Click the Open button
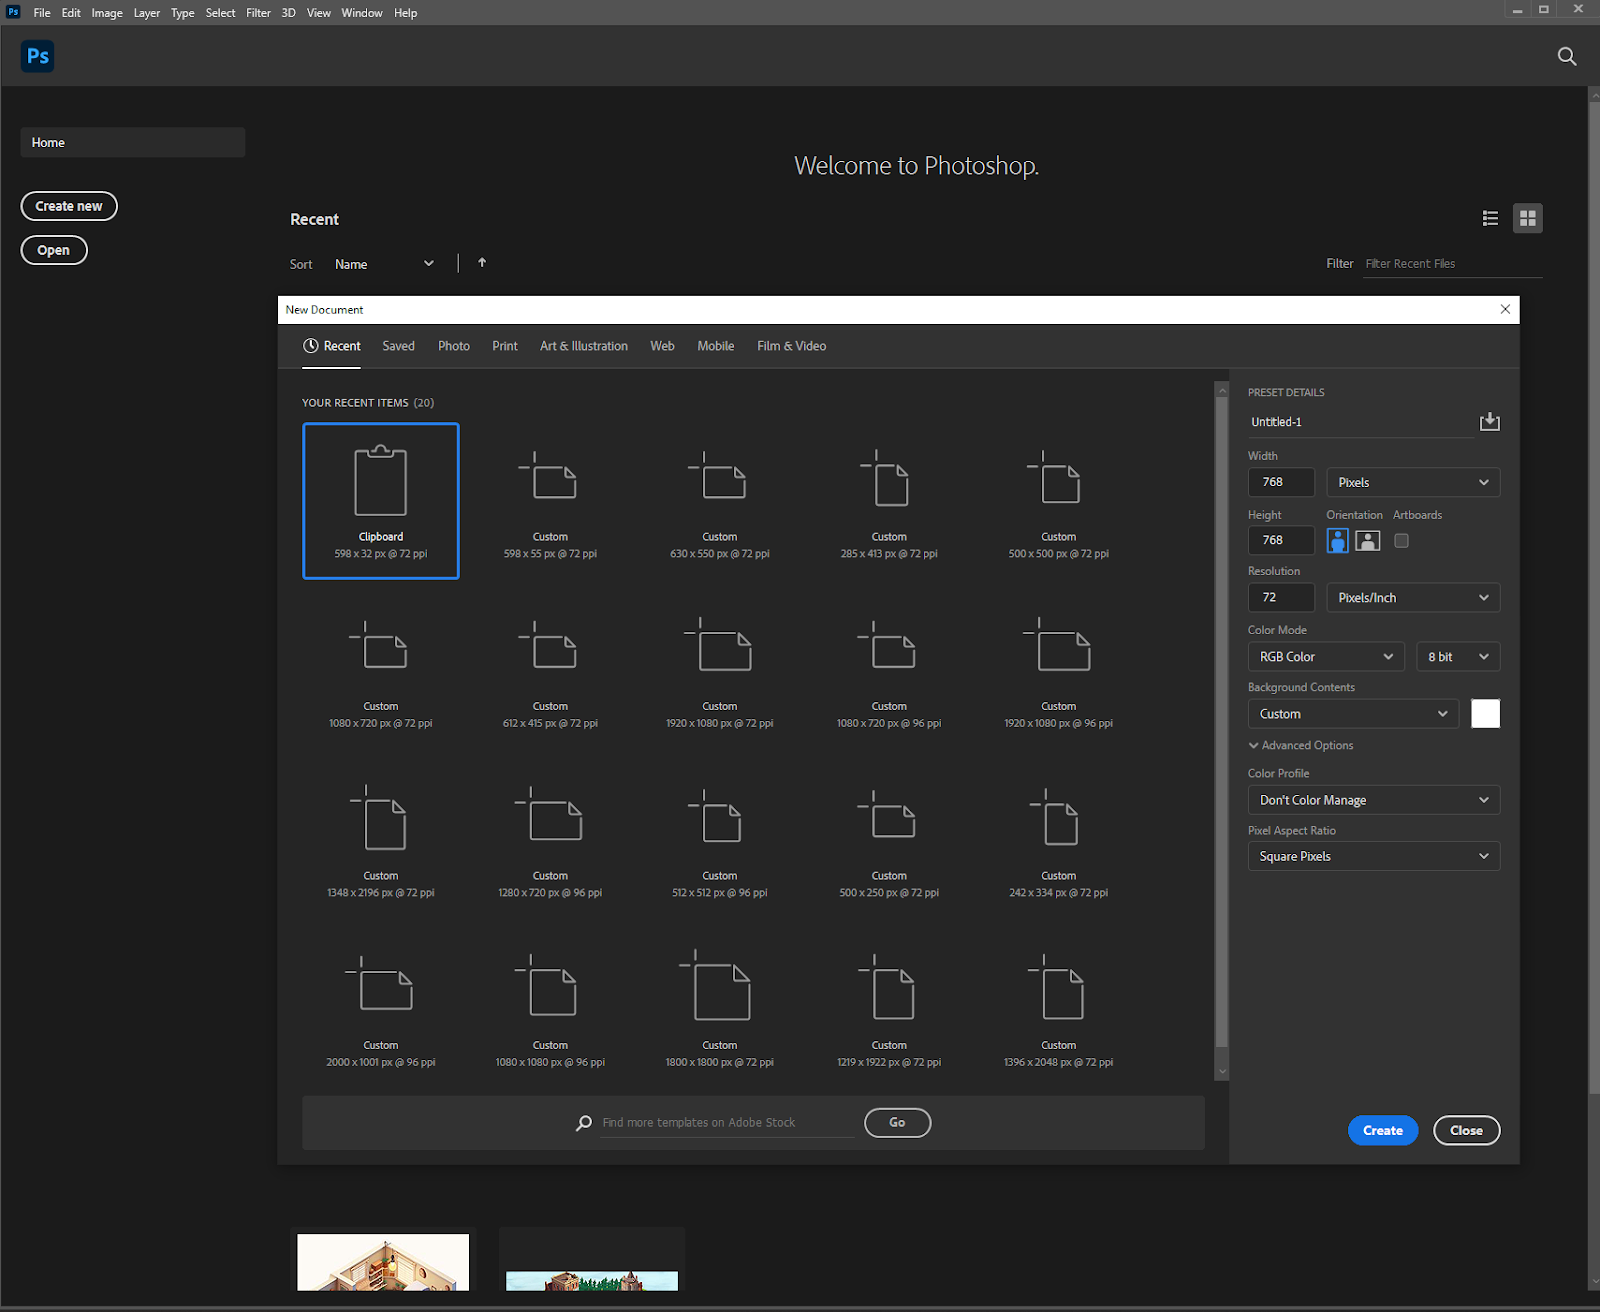The height and width of the screenshot is (1312, 1600). (54, 250)
